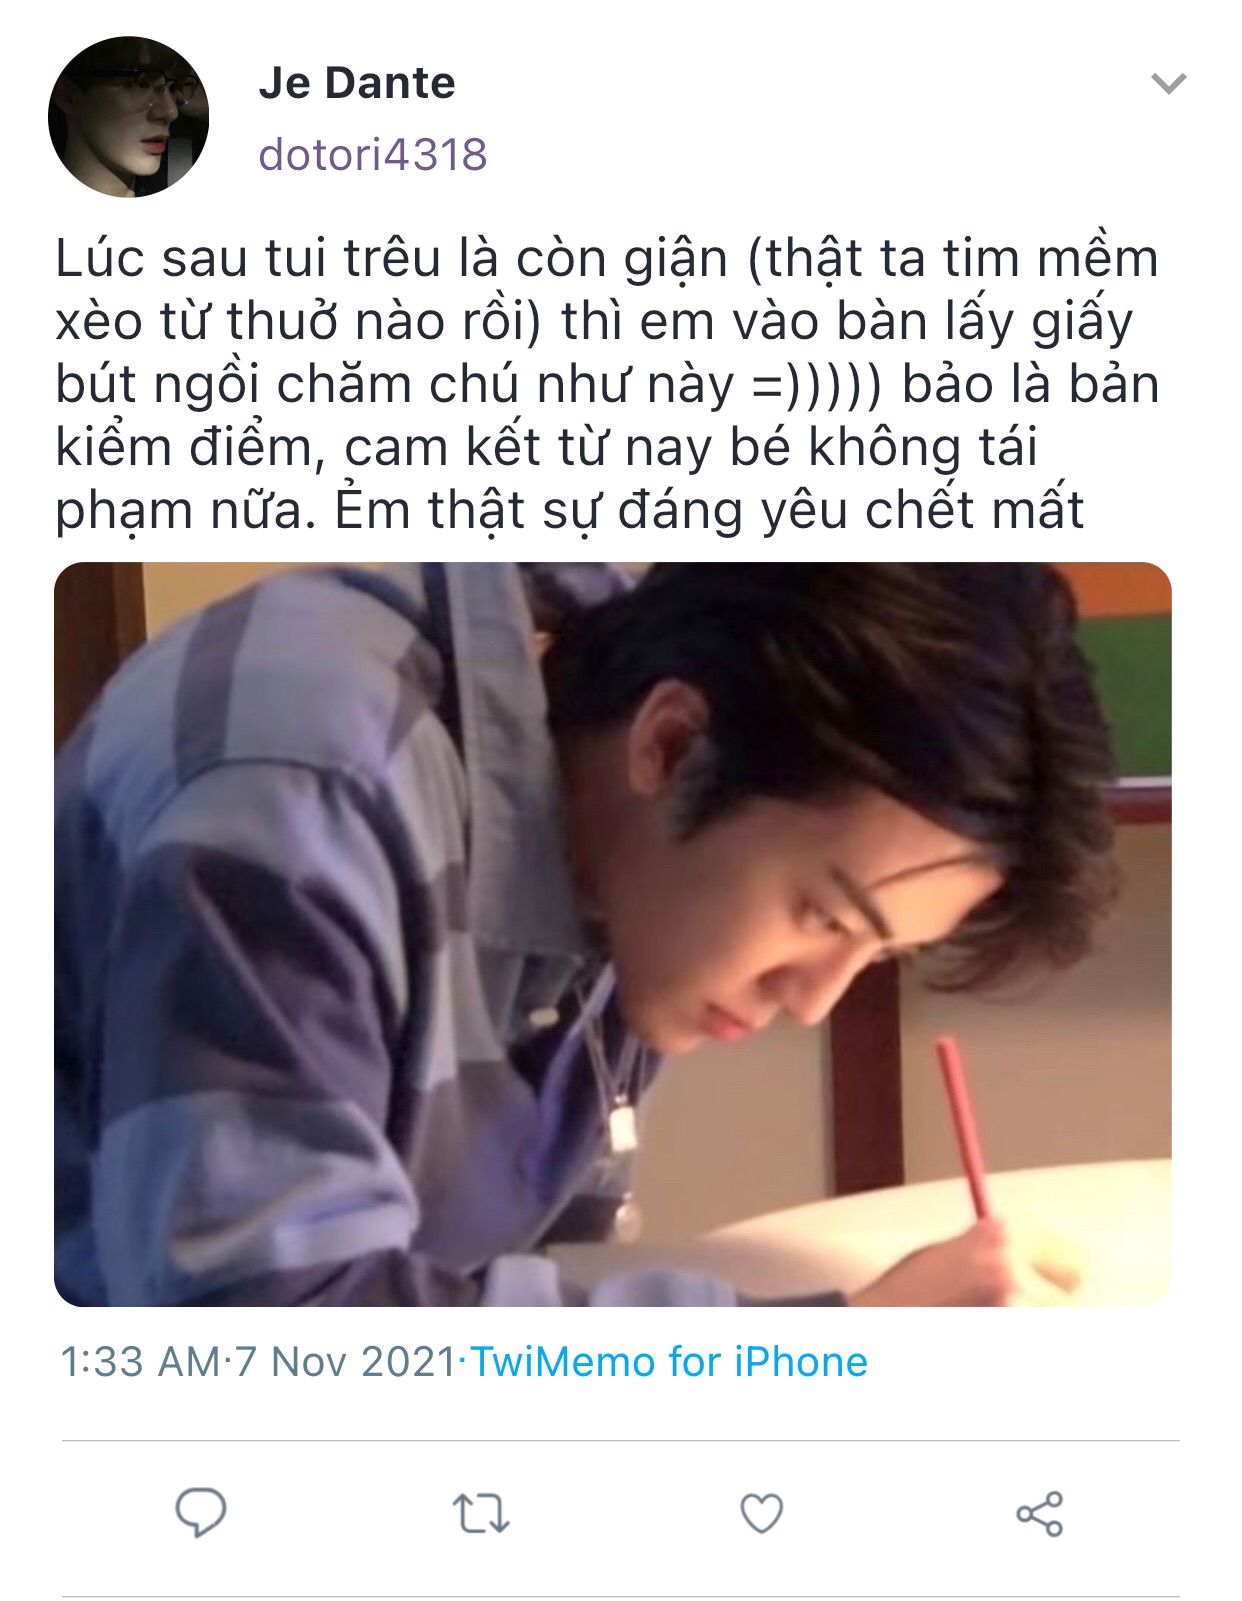Follow the TwiMemo for iPhone source link
This screenshot has height=1601, width=1242.
[x=669, y=1362]
